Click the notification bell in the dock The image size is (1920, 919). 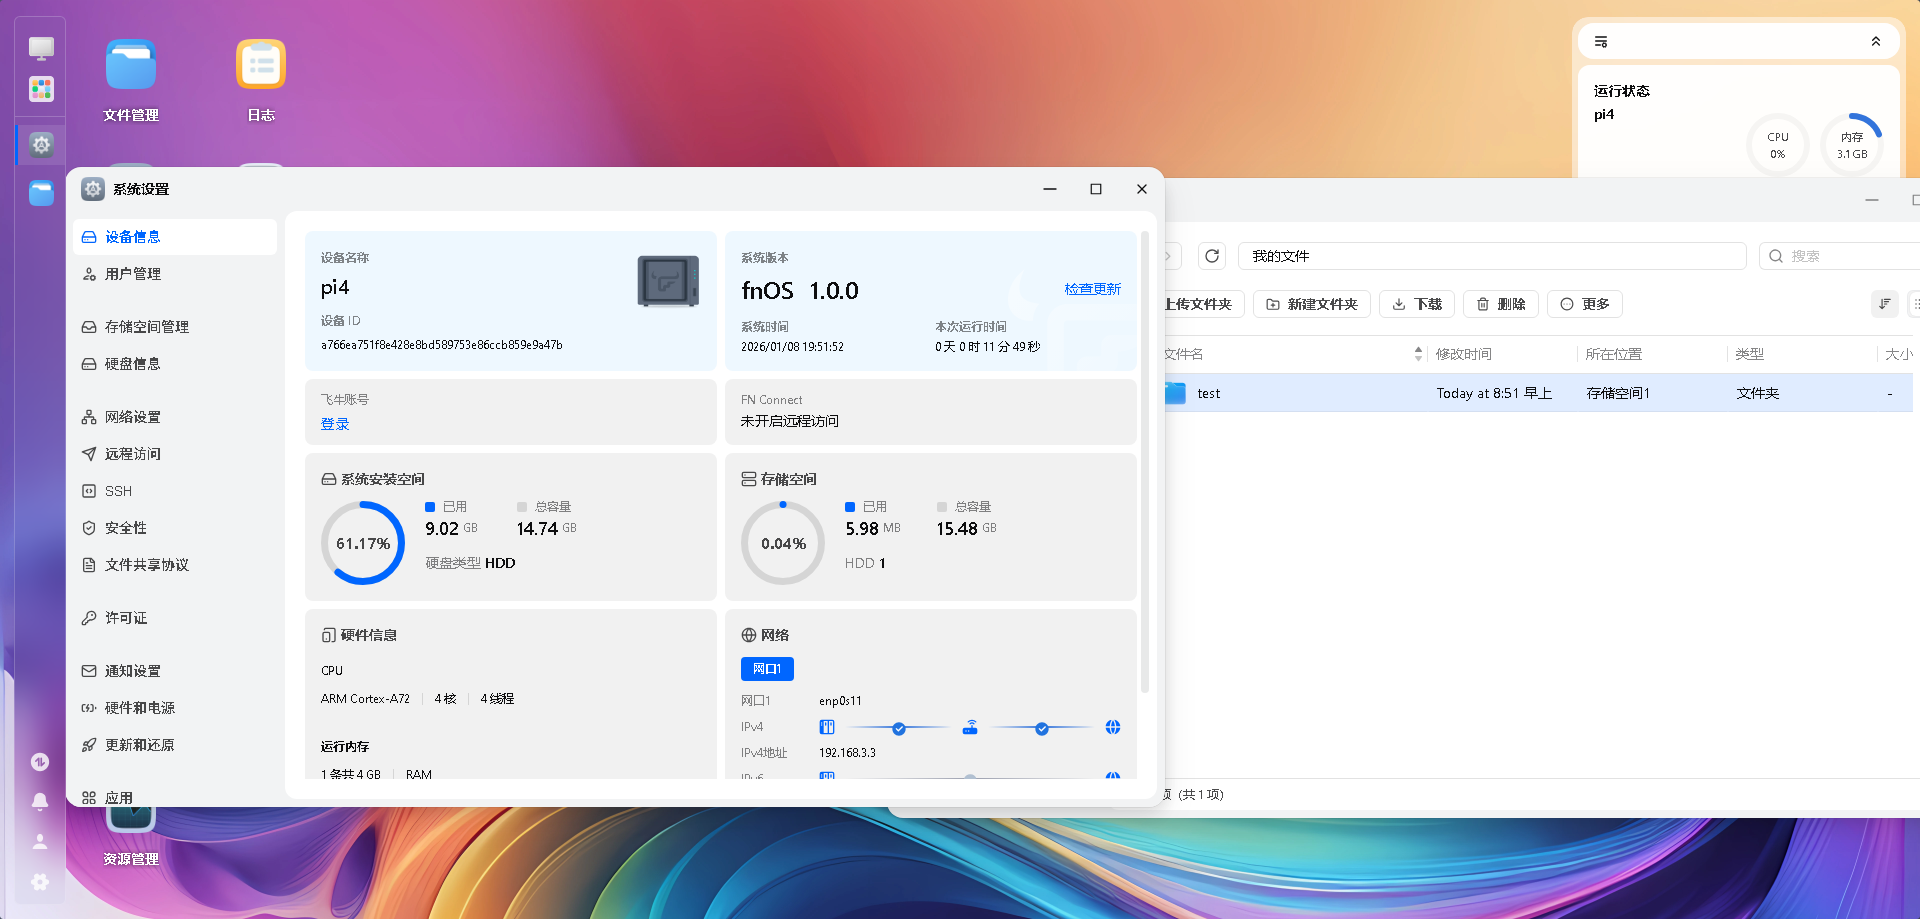[x=40, y=801]
